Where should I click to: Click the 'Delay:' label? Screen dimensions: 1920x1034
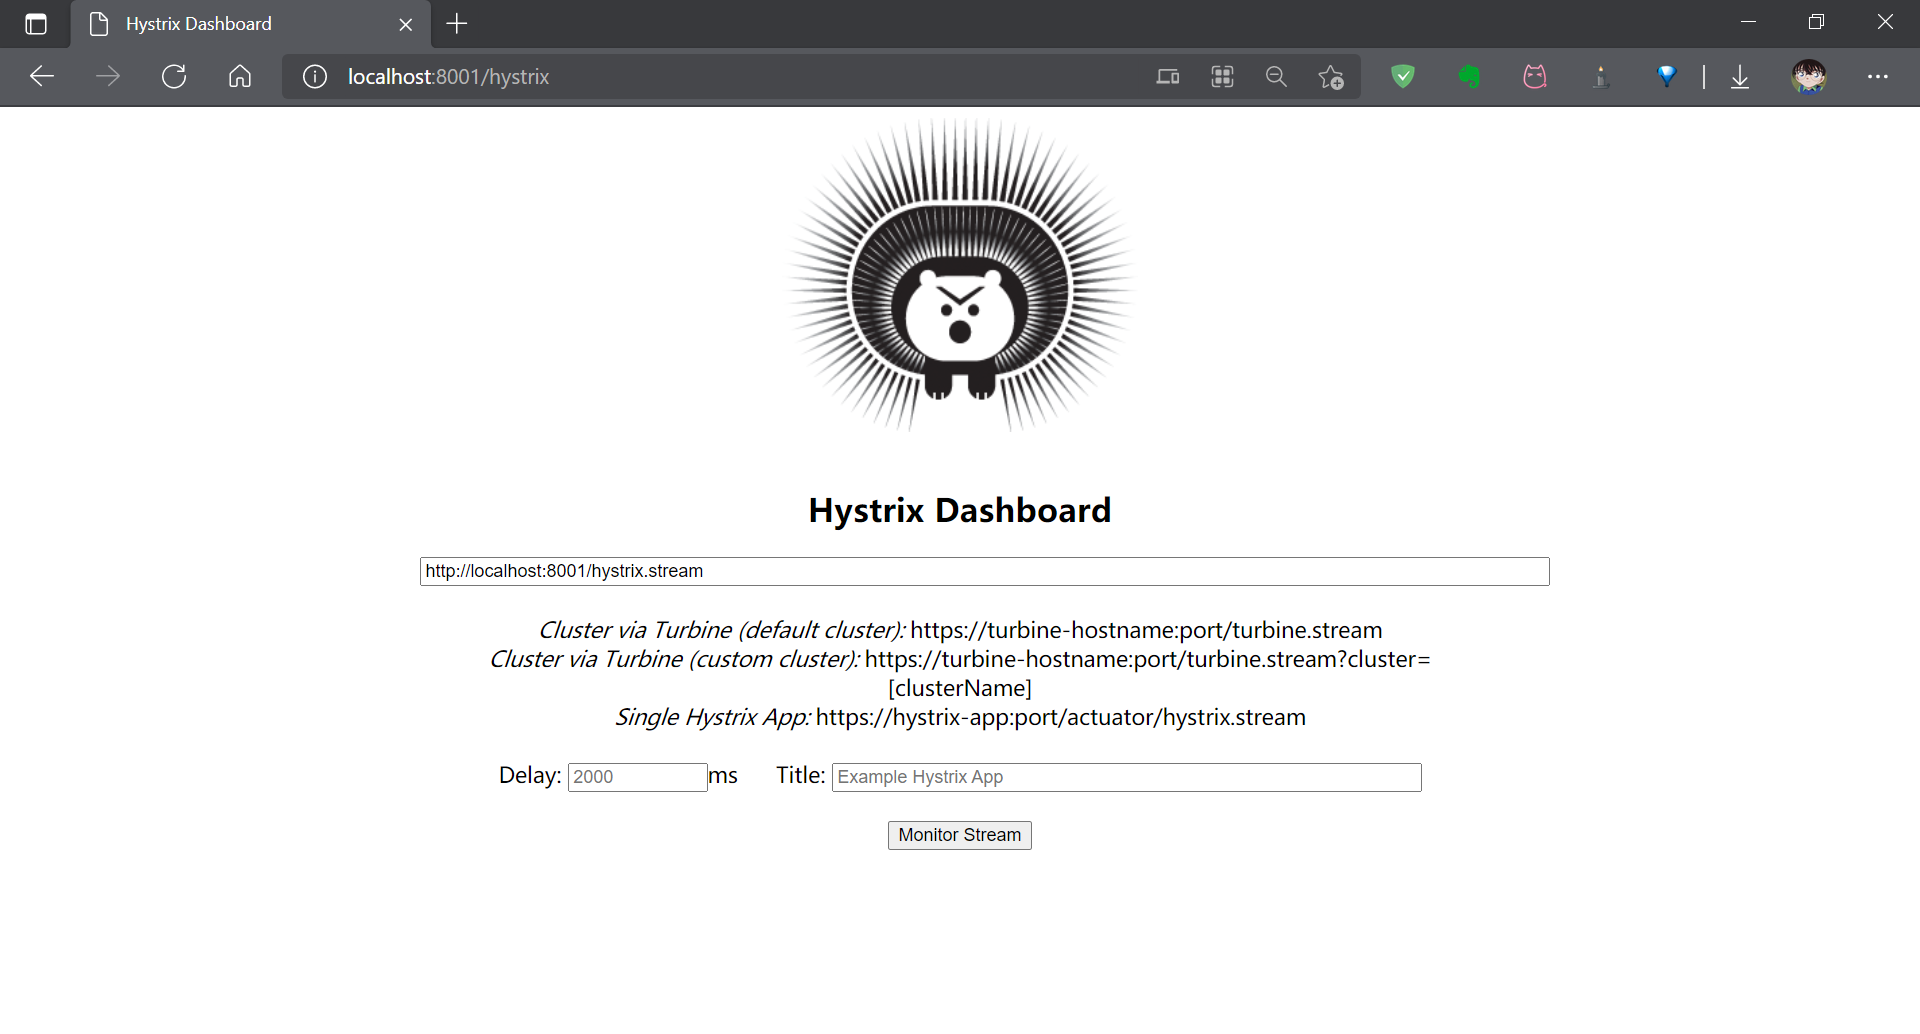click(530, 775)
